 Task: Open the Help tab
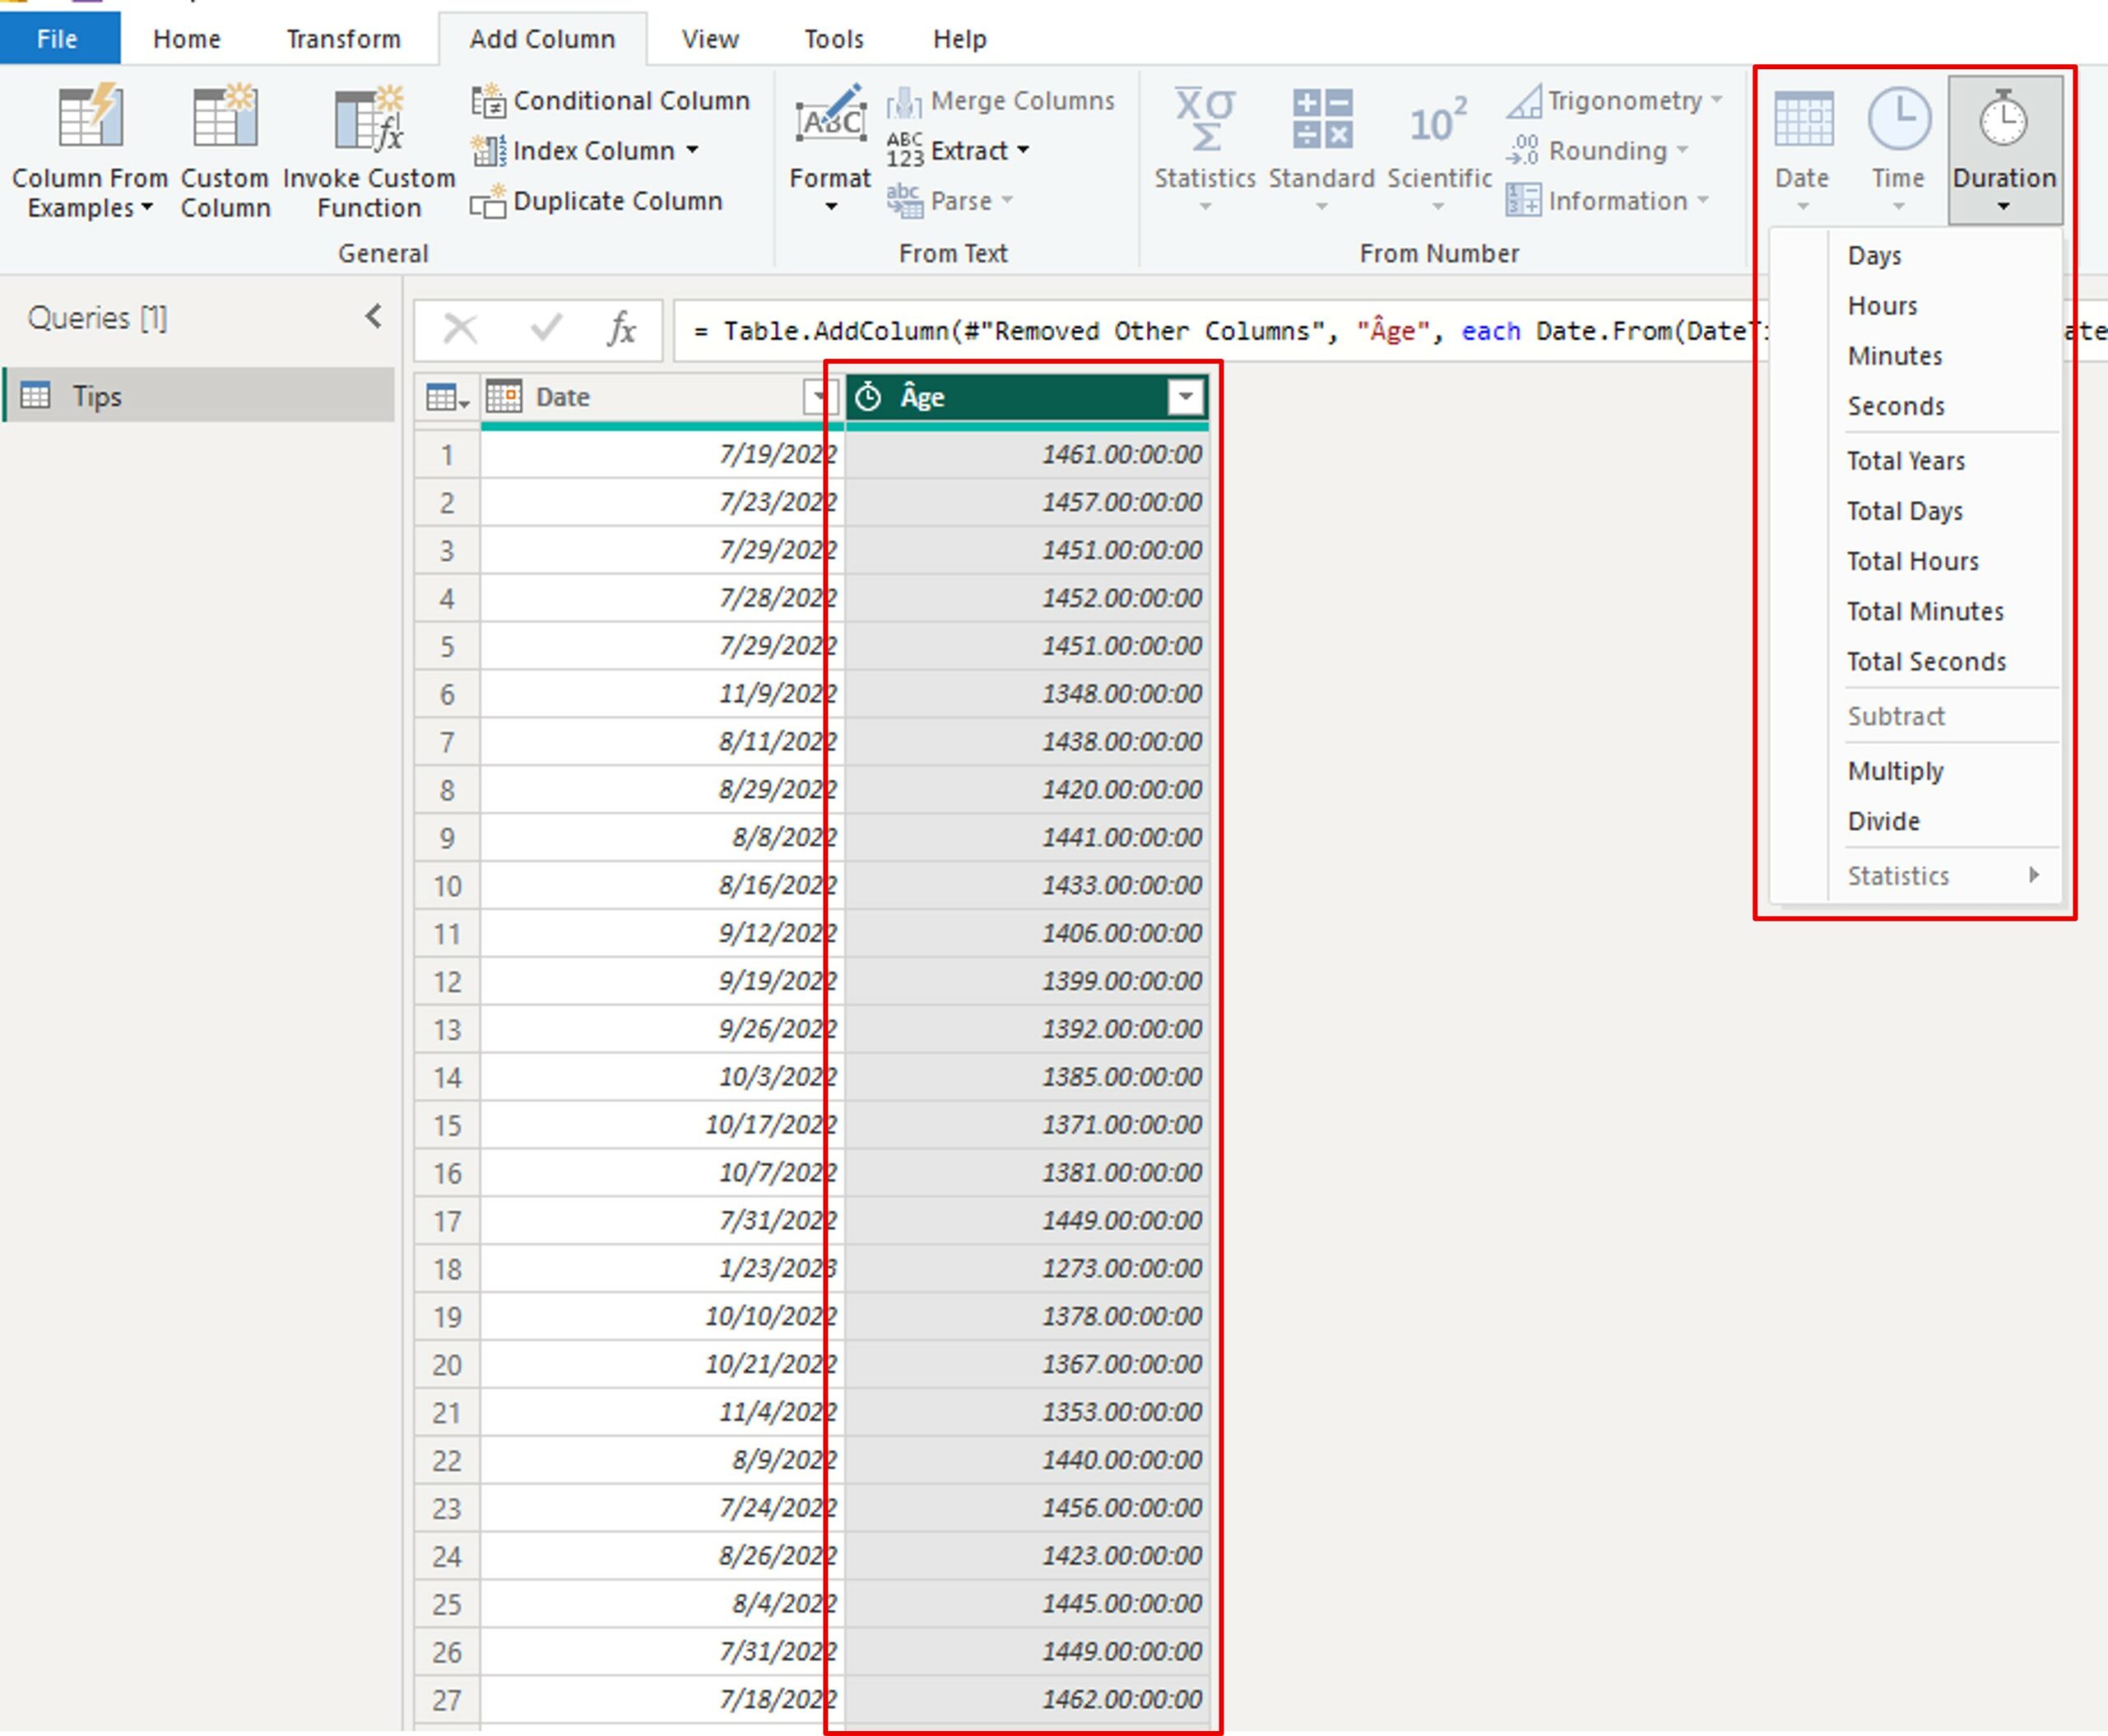click(960, 39)
